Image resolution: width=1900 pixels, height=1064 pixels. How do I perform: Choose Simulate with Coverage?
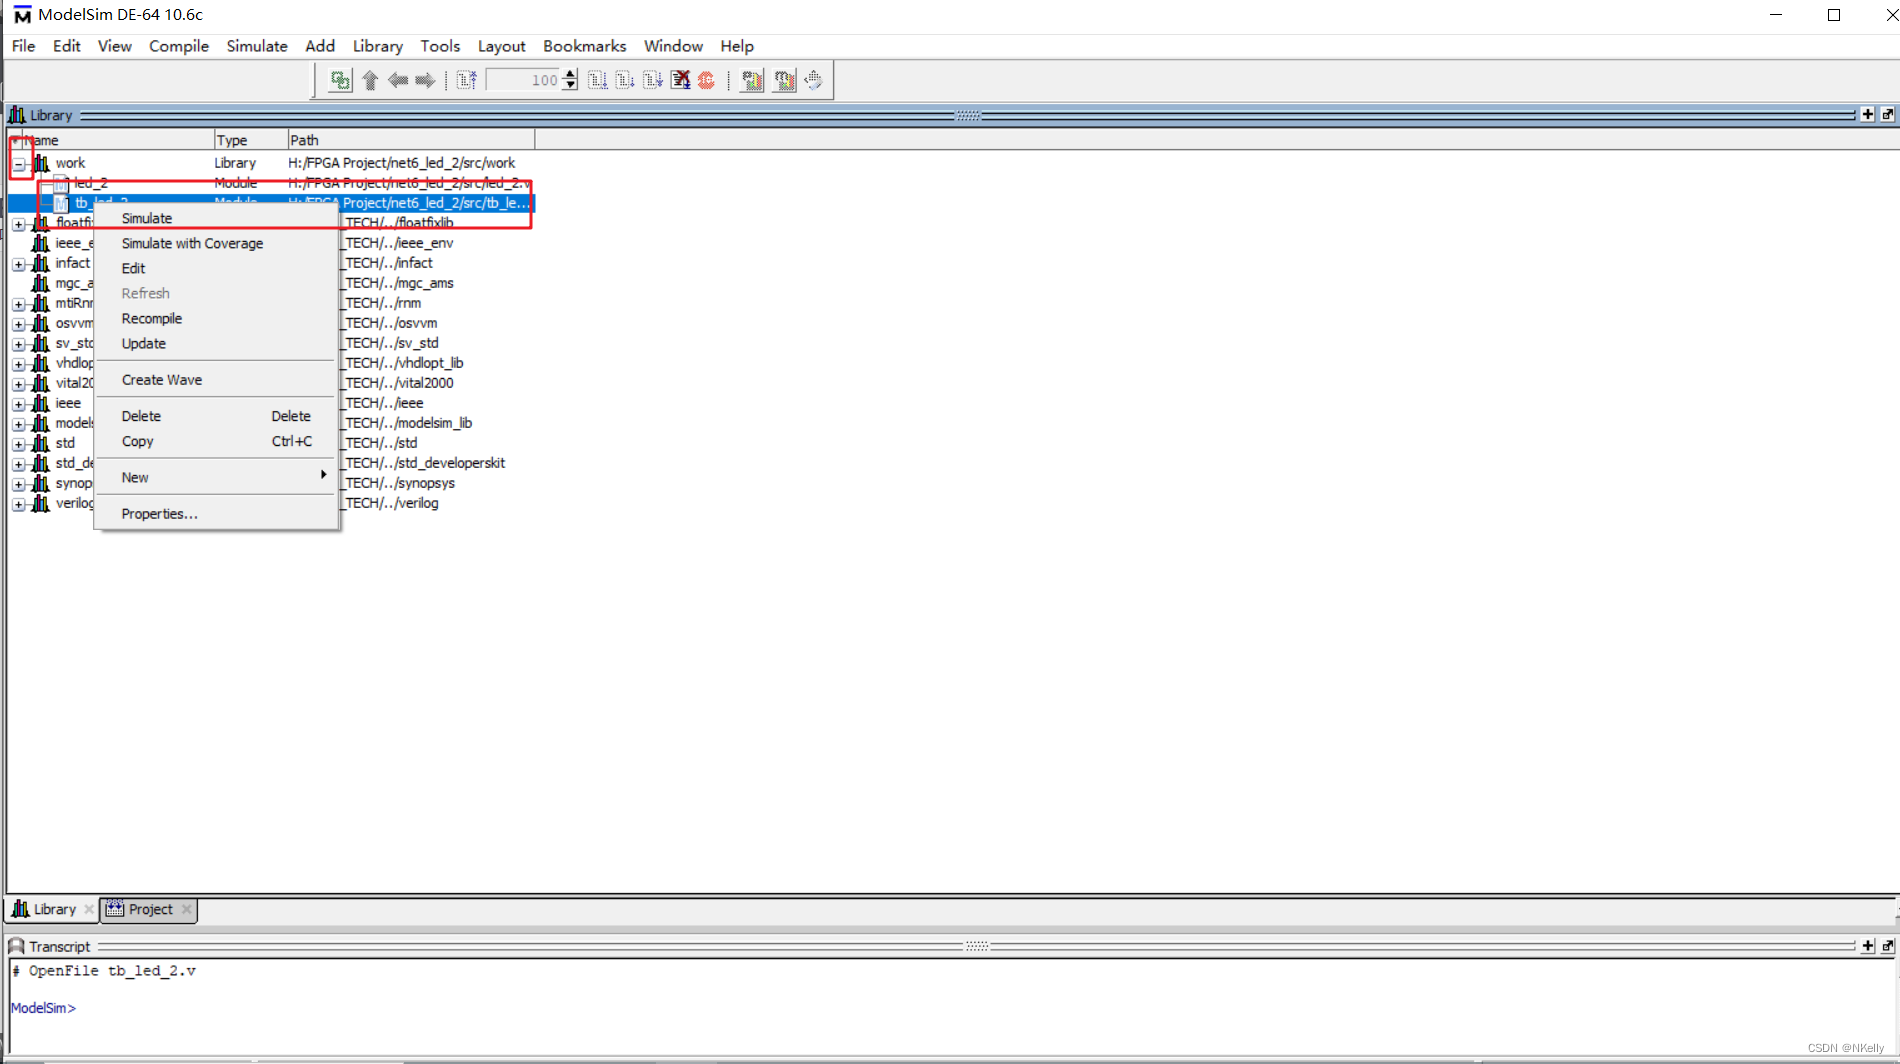tap(216, 243)
